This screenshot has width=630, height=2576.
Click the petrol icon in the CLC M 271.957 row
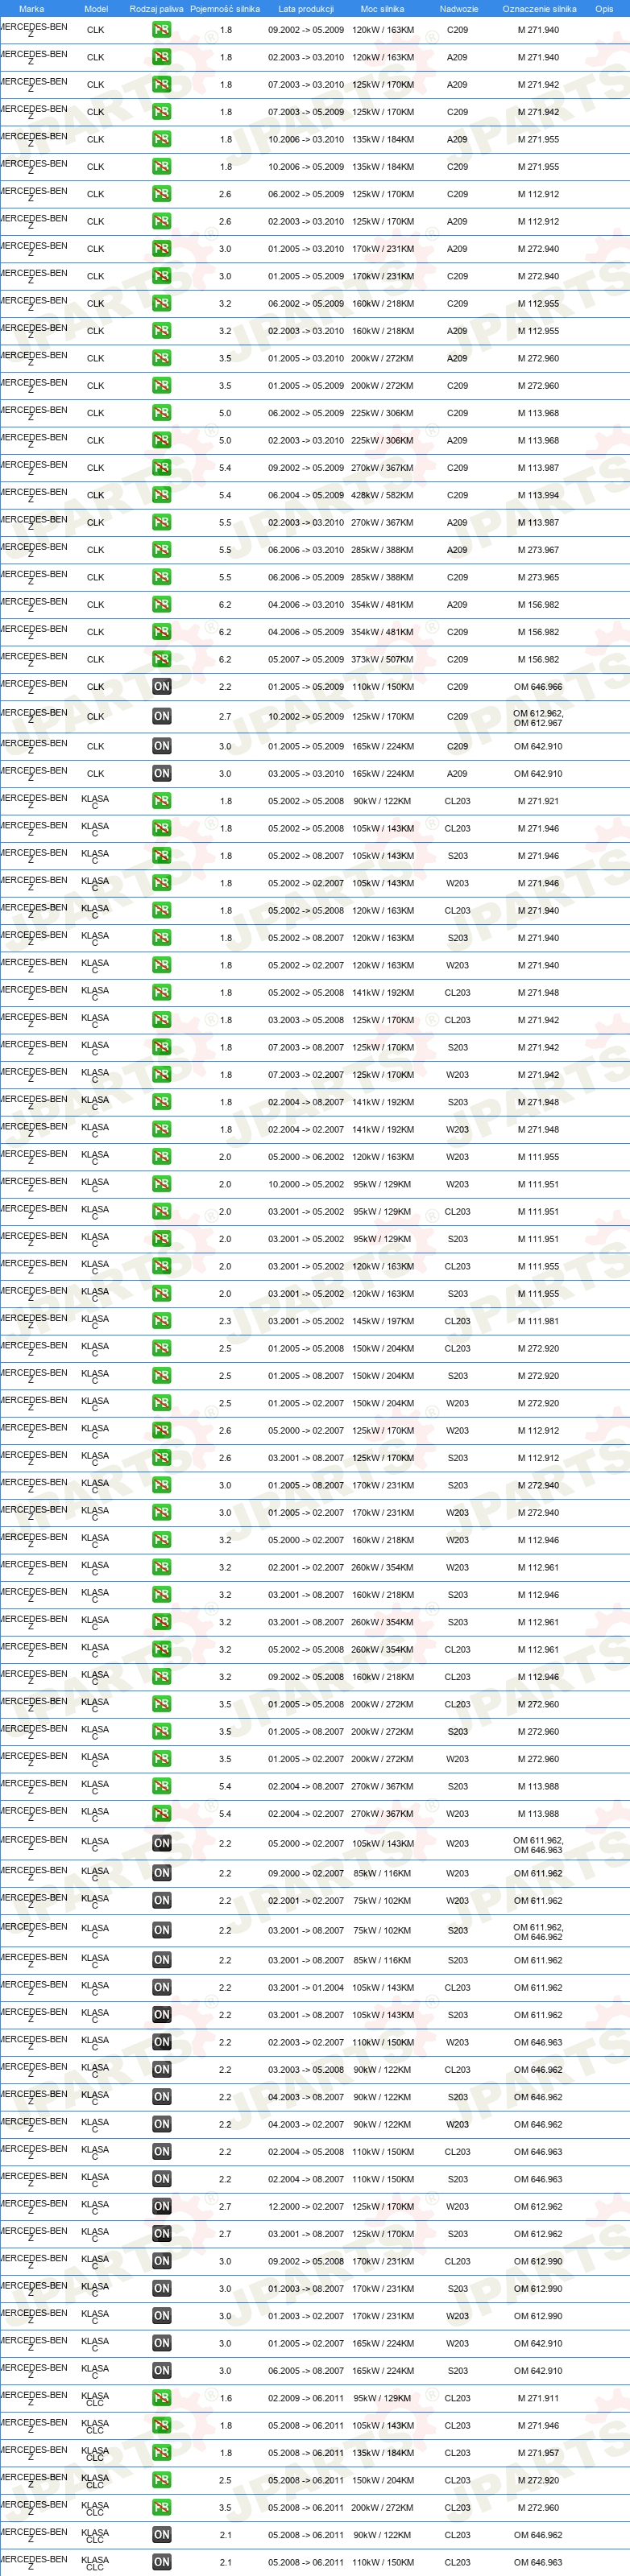click(161, 2453)
